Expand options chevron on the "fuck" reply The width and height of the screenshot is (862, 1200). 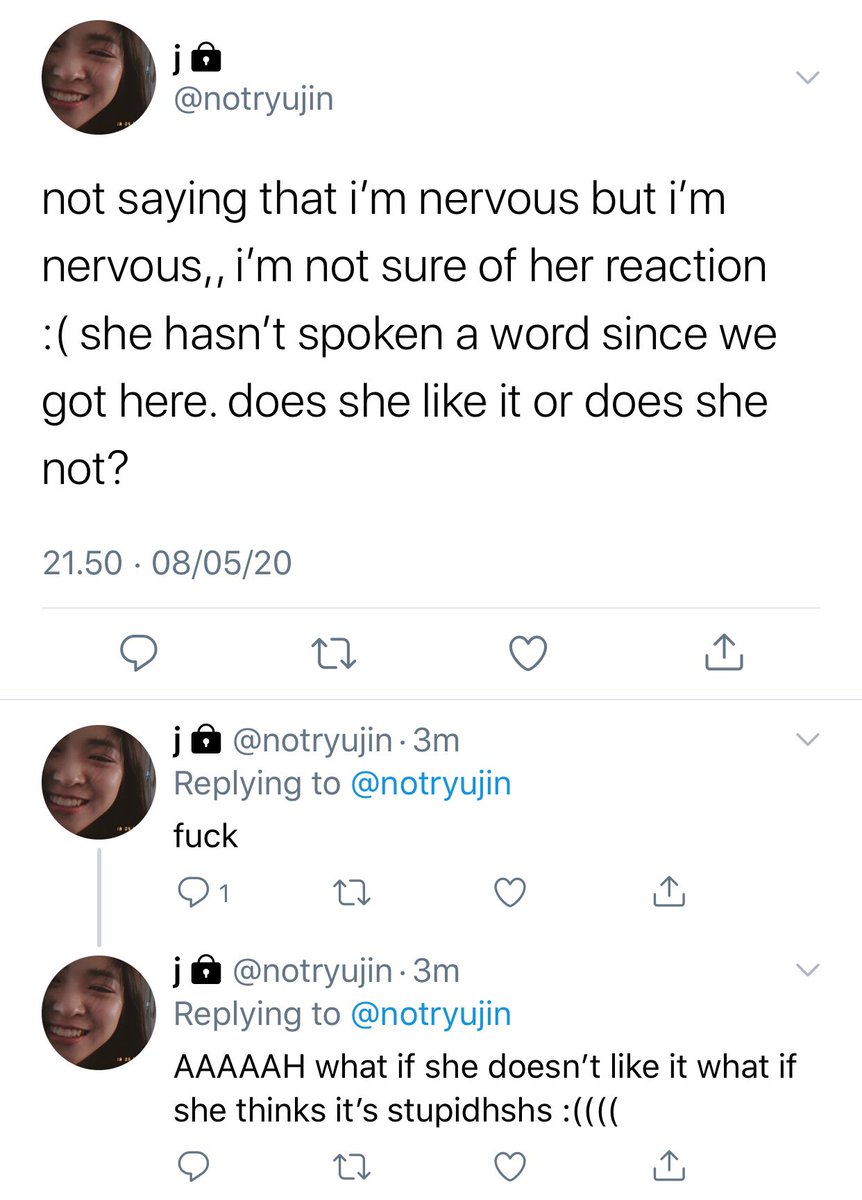point(807,741)
